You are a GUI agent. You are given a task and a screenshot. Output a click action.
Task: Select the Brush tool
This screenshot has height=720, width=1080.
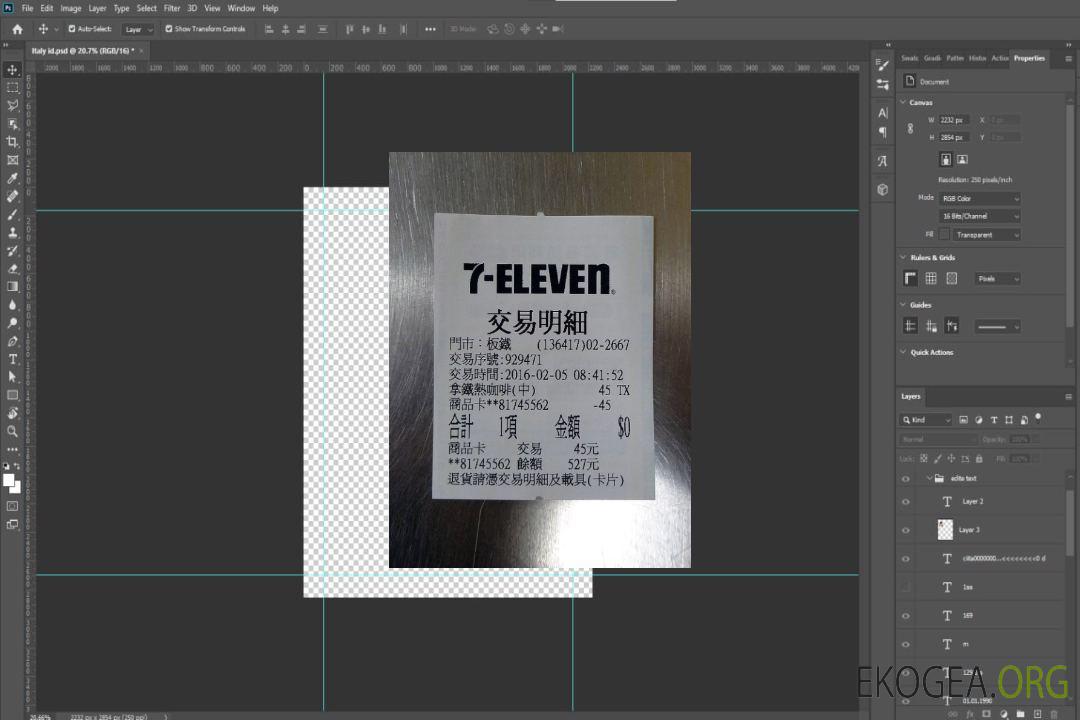(12, 214)
